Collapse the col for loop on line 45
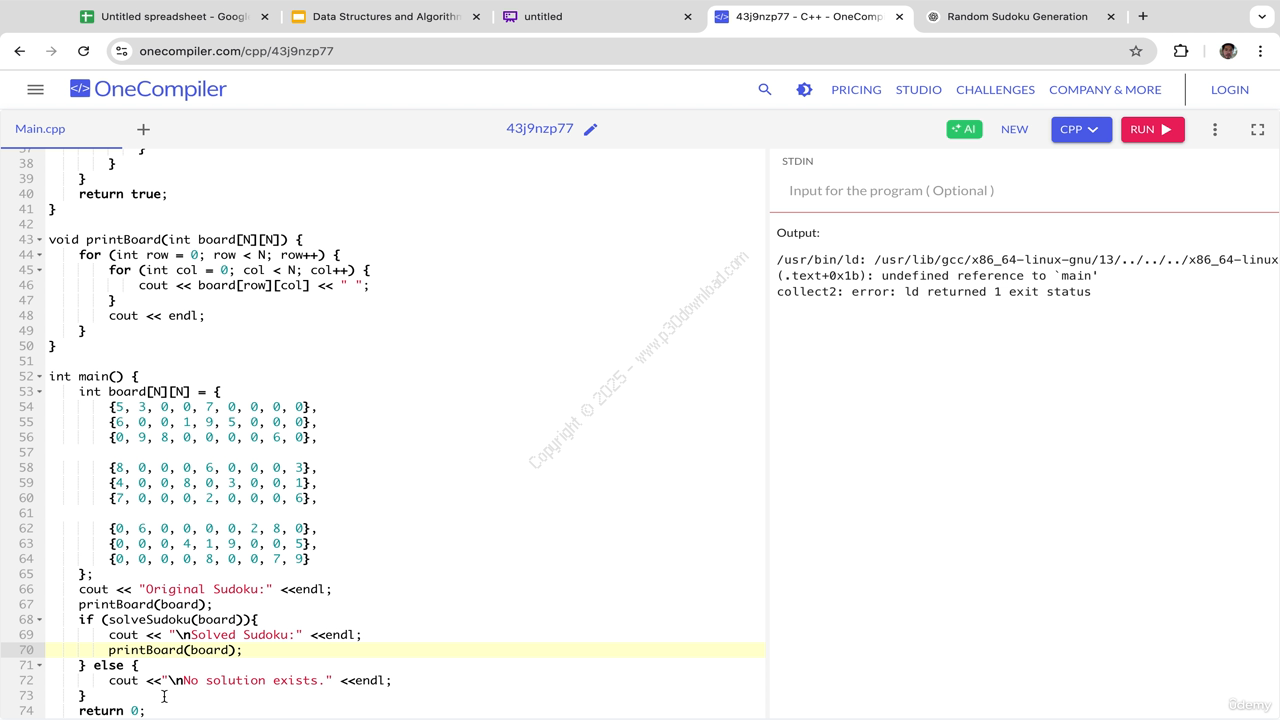 pyautogui.click(x=39, y=270)
